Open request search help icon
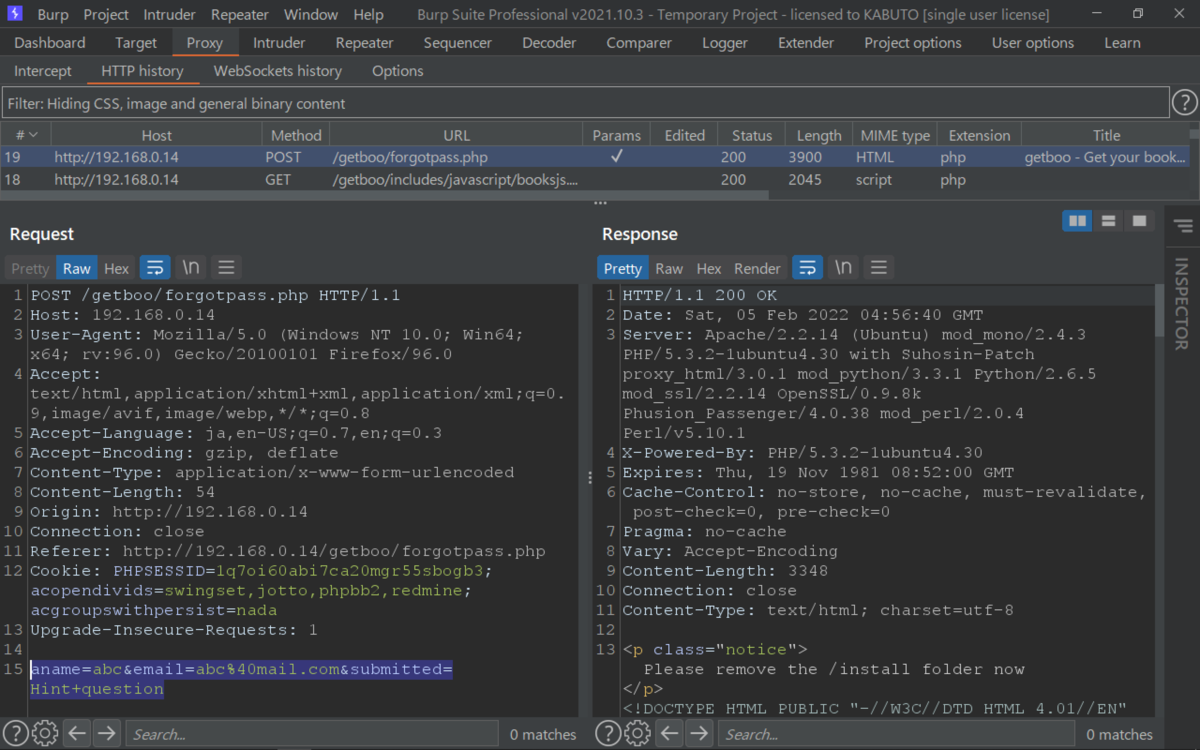Image resolution: width=1200 pixels, height=750 pixels. click(16, 733)
